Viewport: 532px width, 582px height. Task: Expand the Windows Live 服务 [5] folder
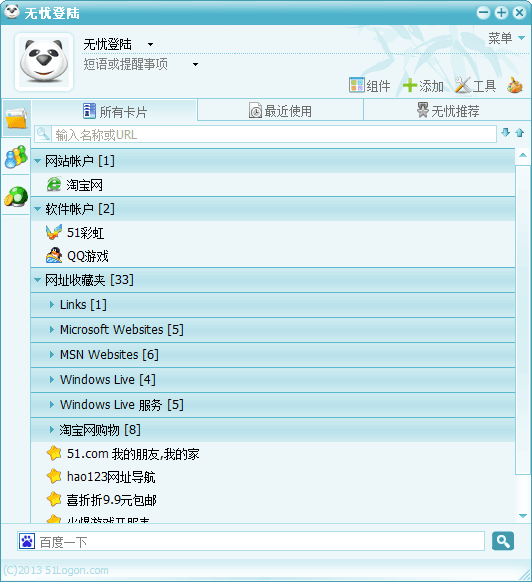pyautogui.click(x=52, y=405)
